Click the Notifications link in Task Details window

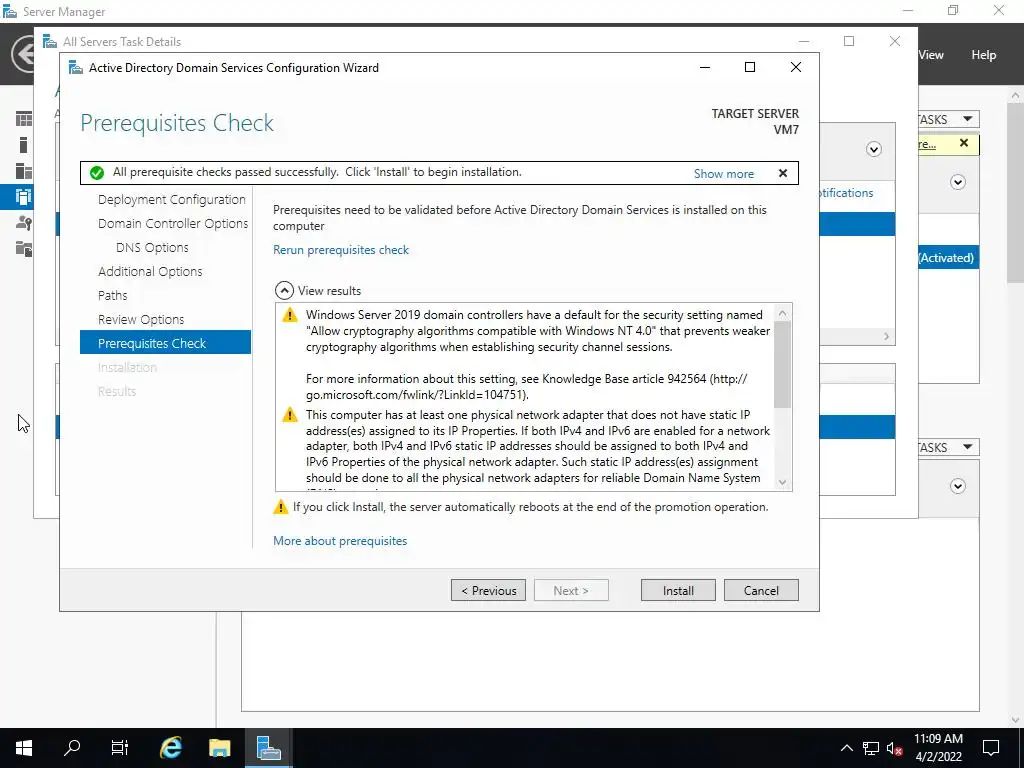pyautogui.click(x=846, y=193)
